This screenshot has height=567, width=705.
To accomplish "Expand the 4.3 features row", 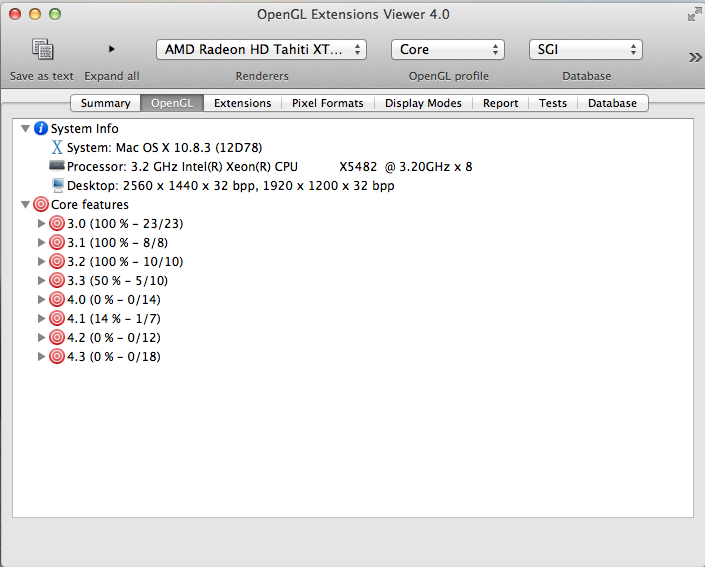I will (x=41, y=356).
